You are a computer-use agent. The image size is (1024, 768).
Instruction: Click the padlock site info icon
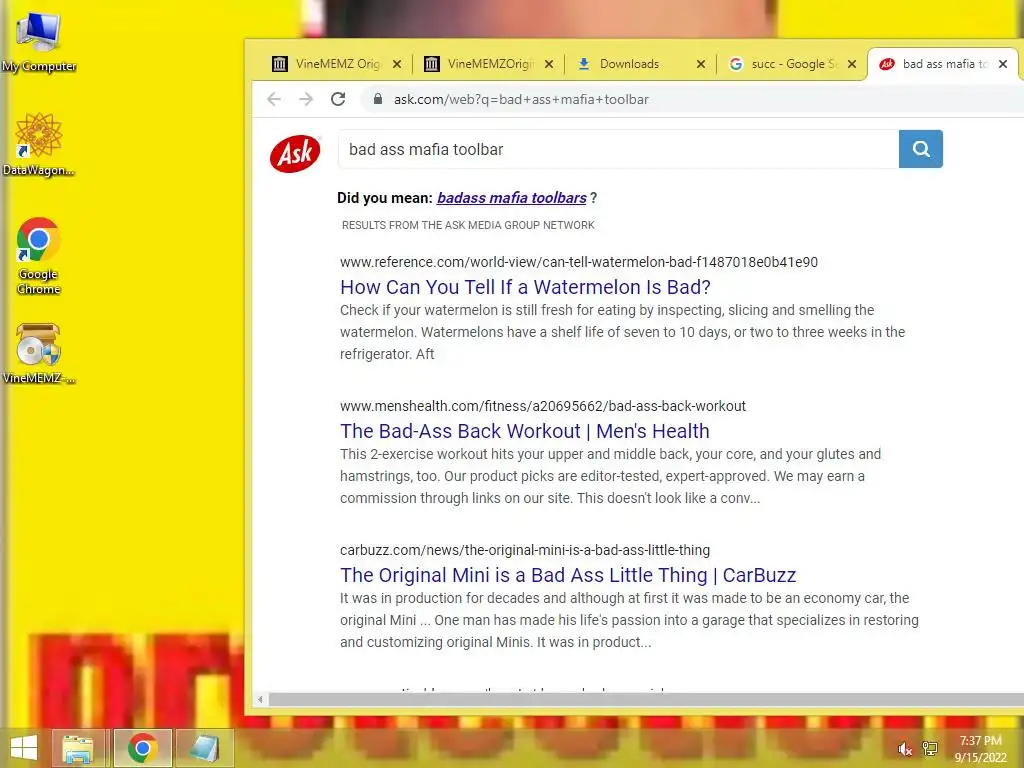[x=377, y=99]
